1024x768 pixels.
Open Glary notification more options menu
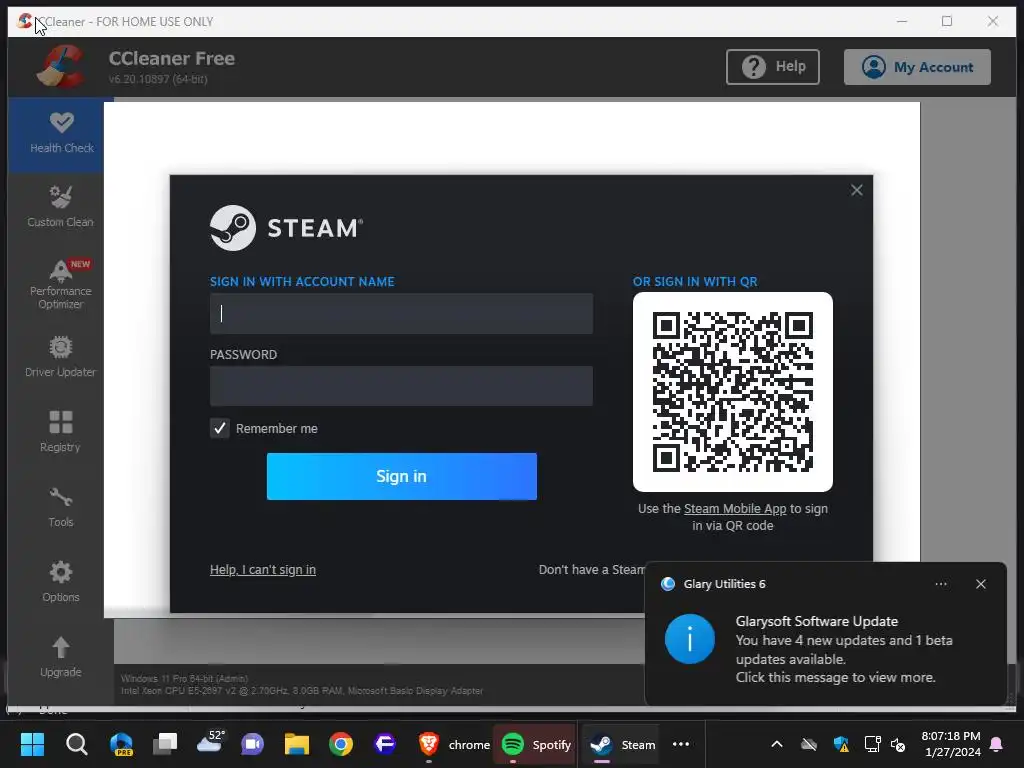point(941,584)
